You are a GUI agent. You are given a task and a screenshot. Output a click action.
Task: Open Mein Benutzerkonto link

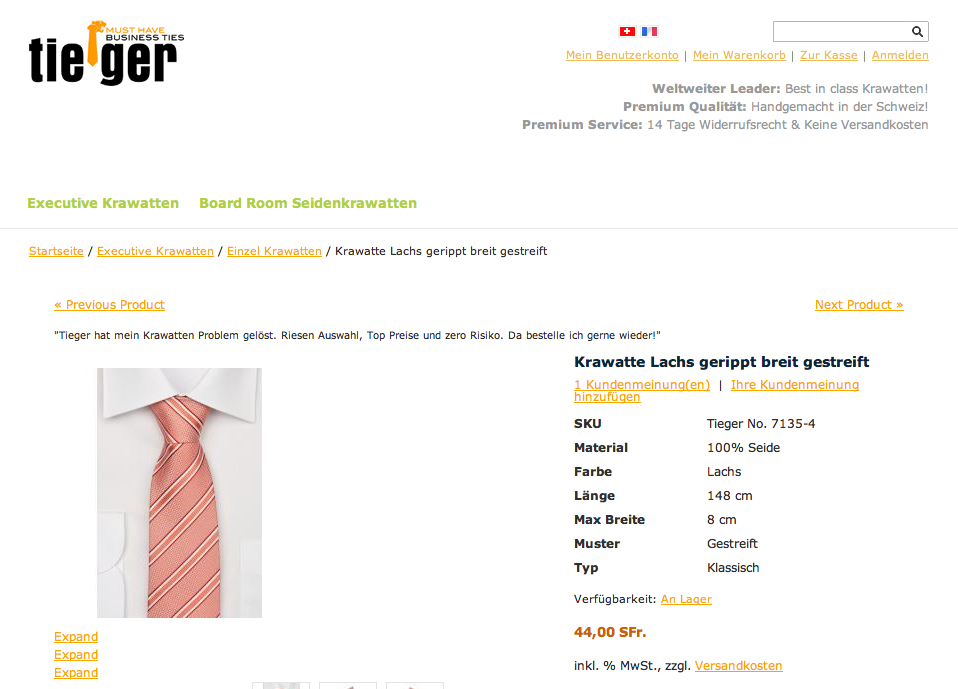pyautogui.click(x=622, y=55)
